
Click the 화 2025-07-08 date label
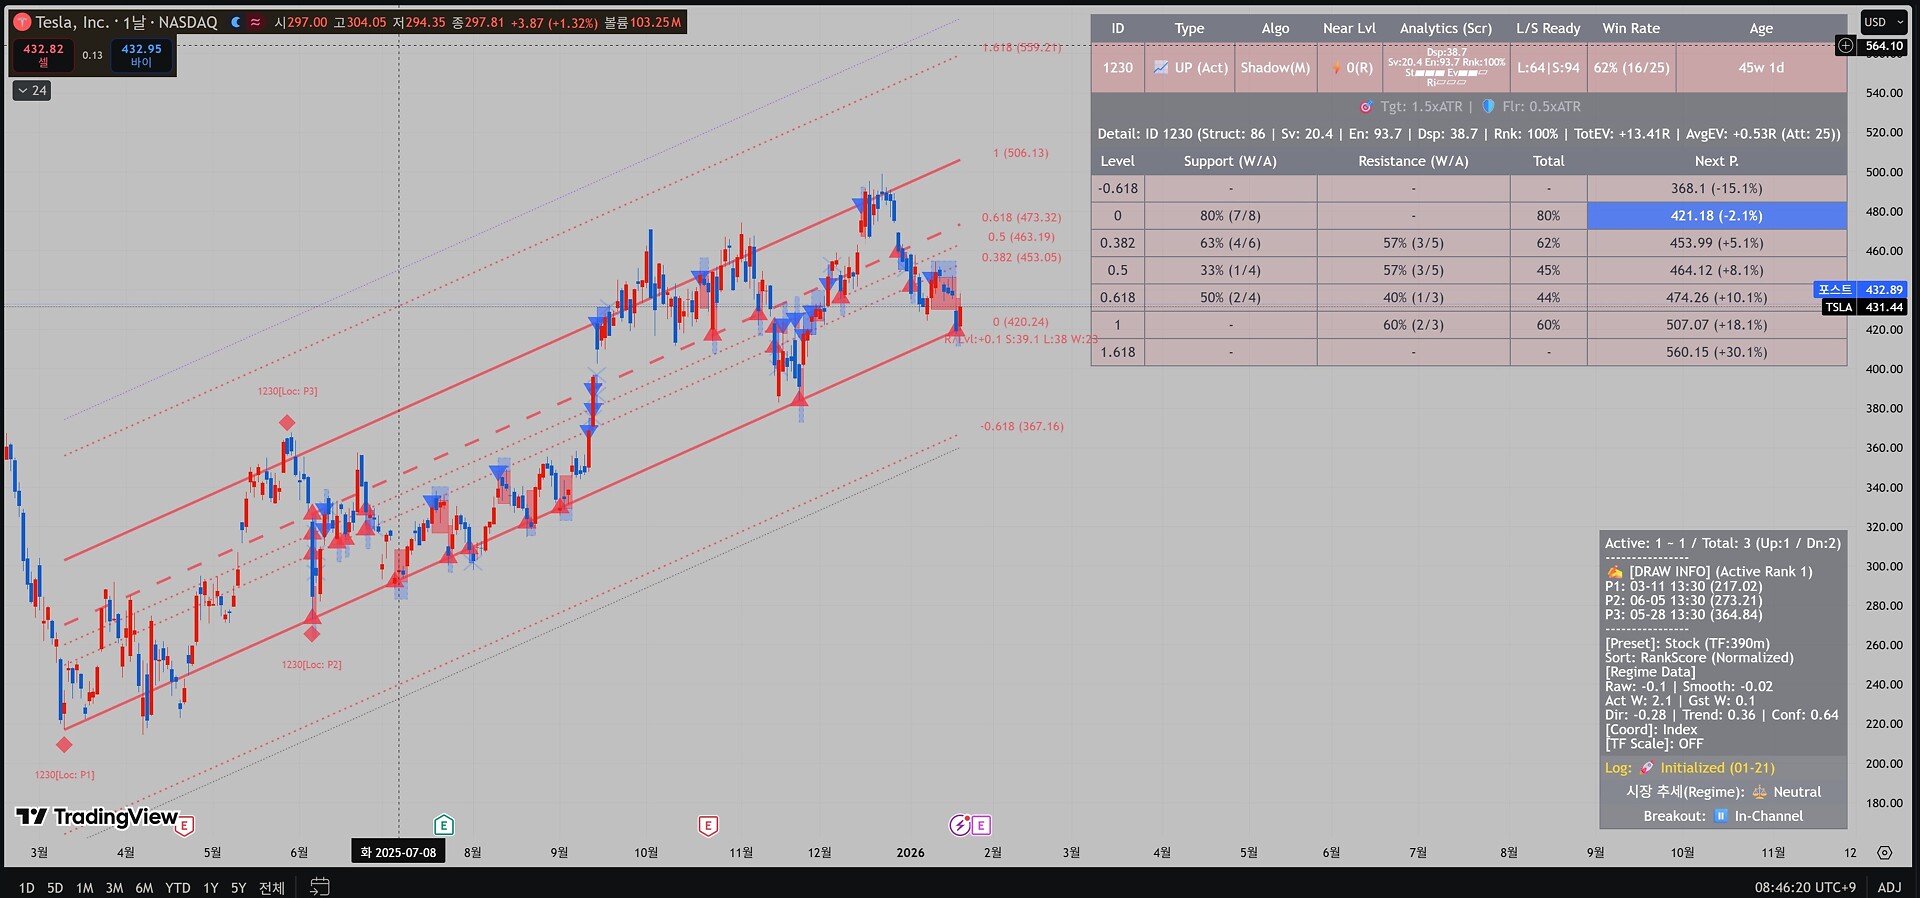(399, 852)
